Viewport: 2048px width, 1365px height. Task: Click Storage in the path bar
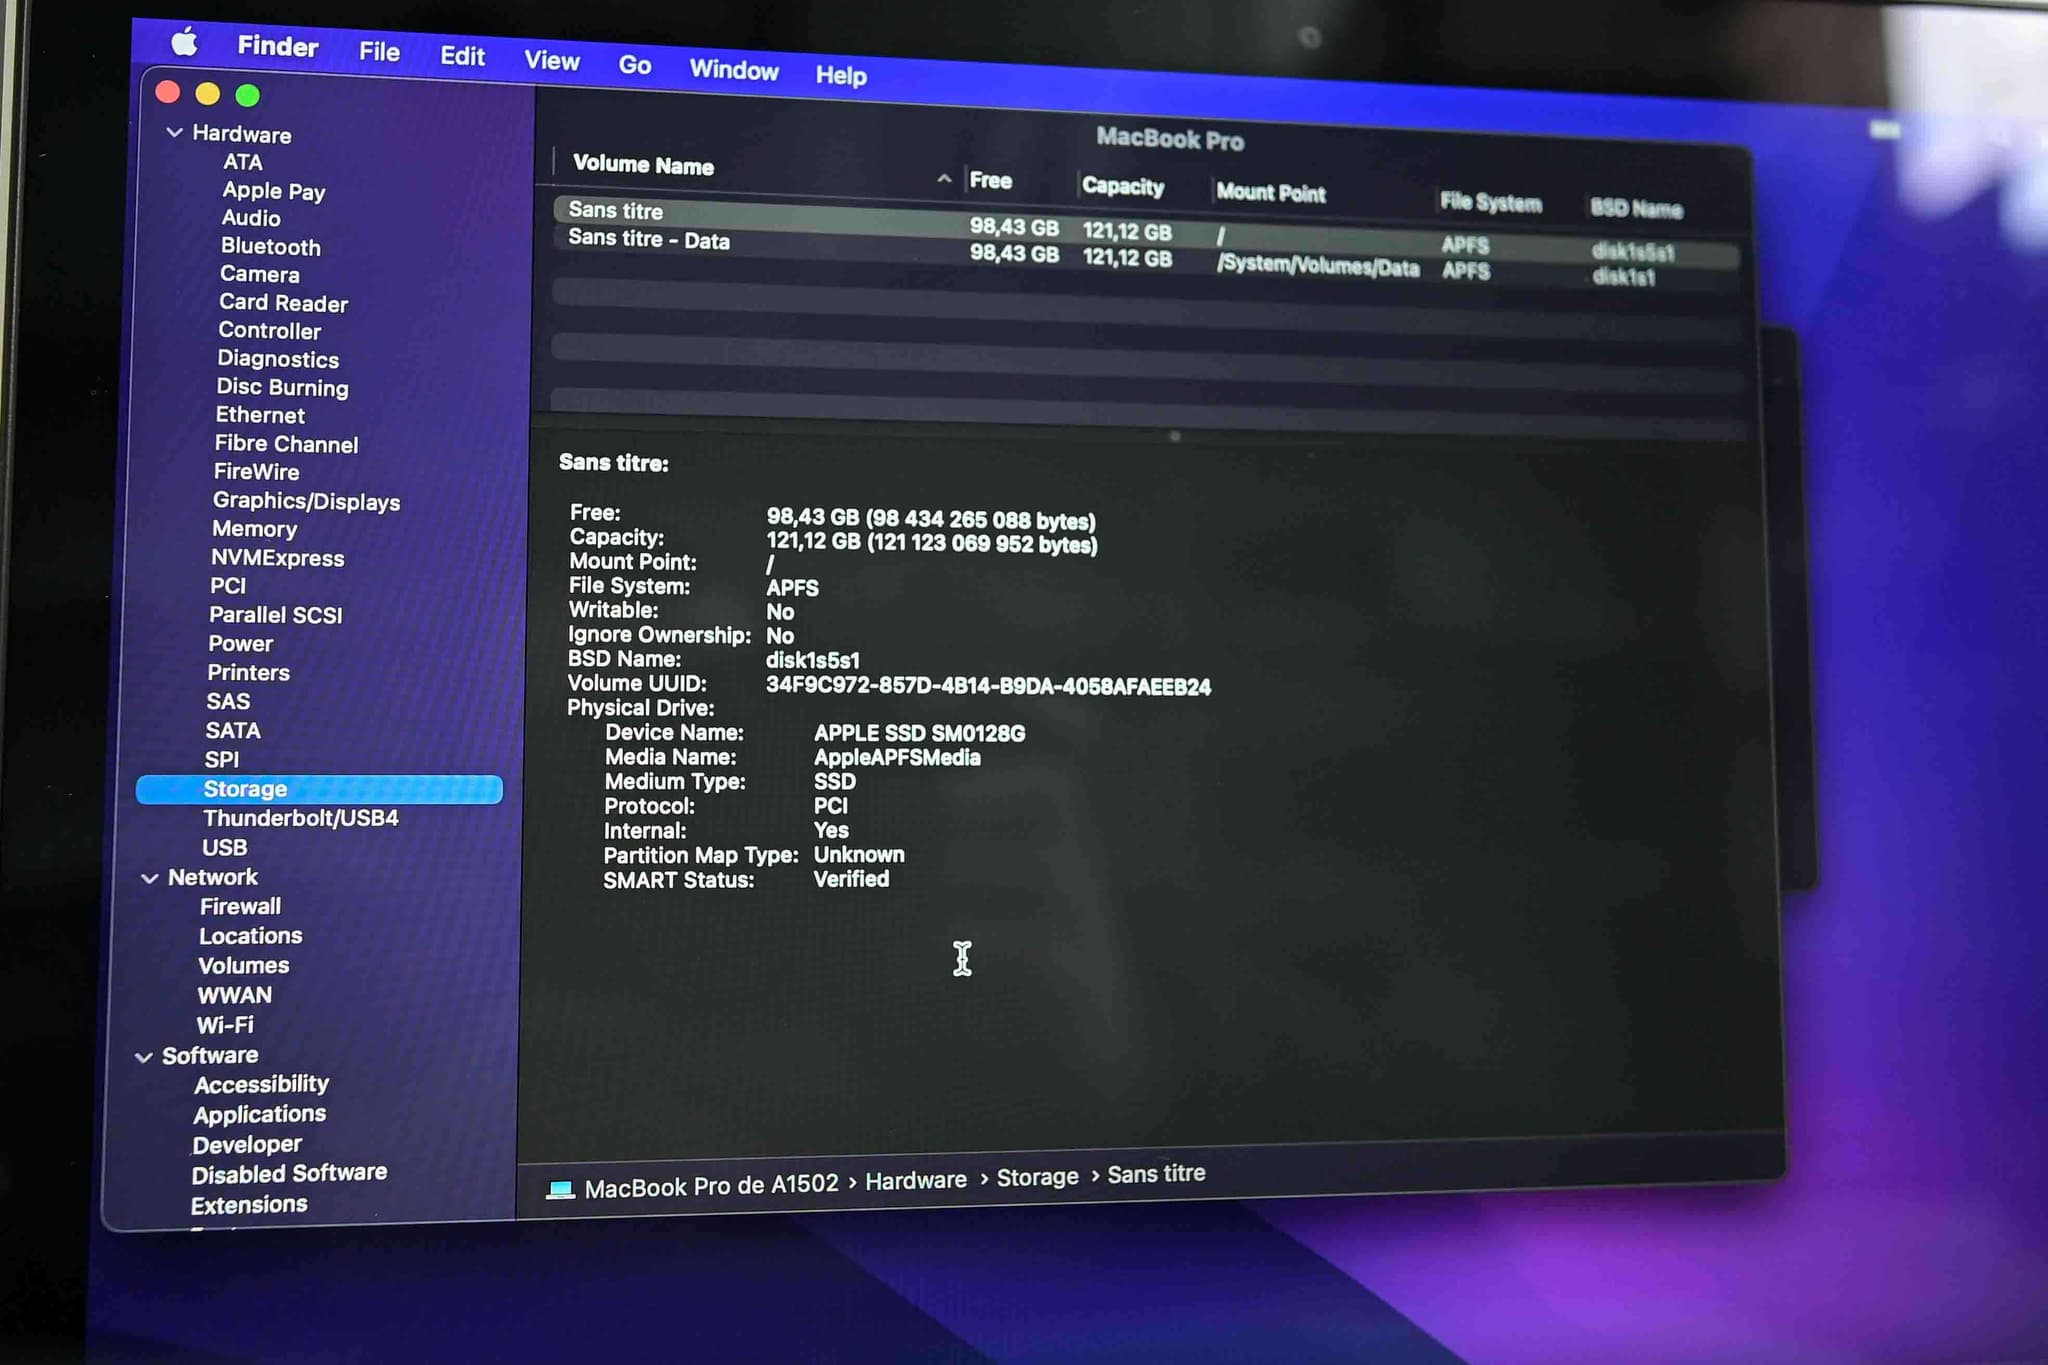click(x=1037, y=1177)
